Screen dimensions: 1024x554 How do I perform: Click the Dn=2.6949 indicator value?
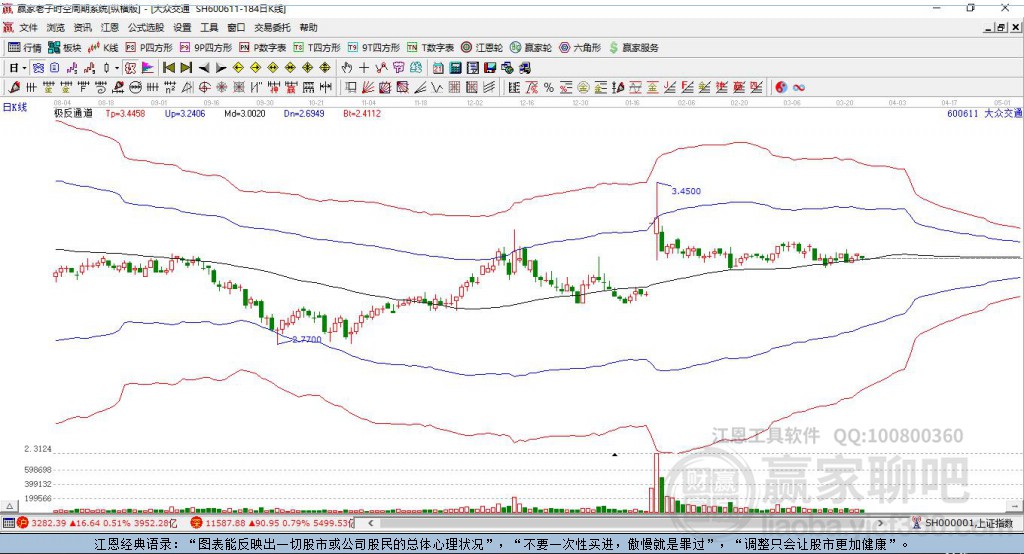[304, 113]
